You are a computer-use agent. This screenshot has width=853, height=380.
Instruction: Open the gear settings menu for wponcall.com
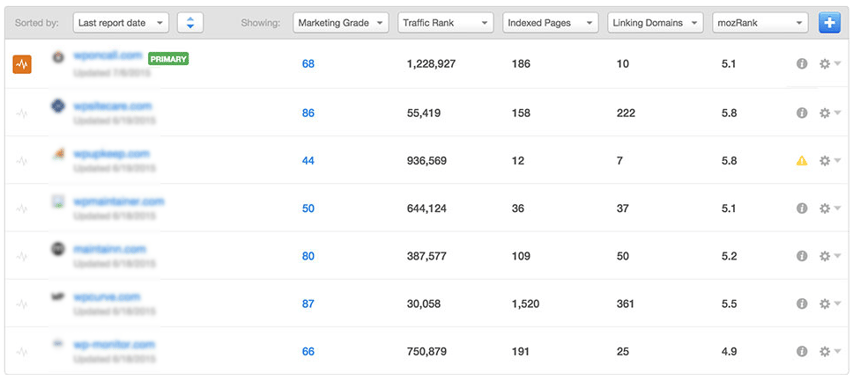click(830, 64)
